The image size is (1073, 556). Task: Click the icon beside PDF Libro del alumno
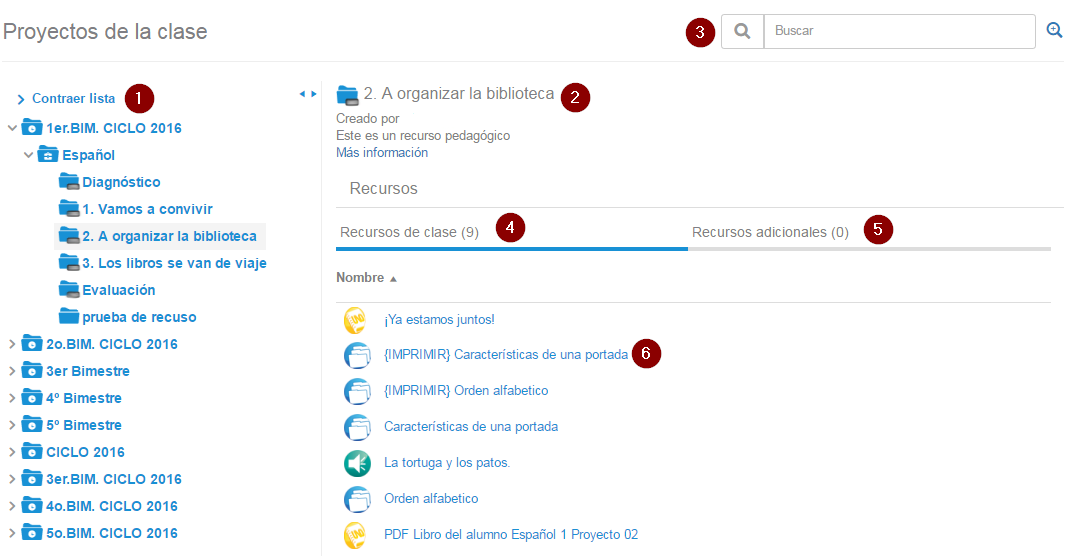tap(357, 535)
